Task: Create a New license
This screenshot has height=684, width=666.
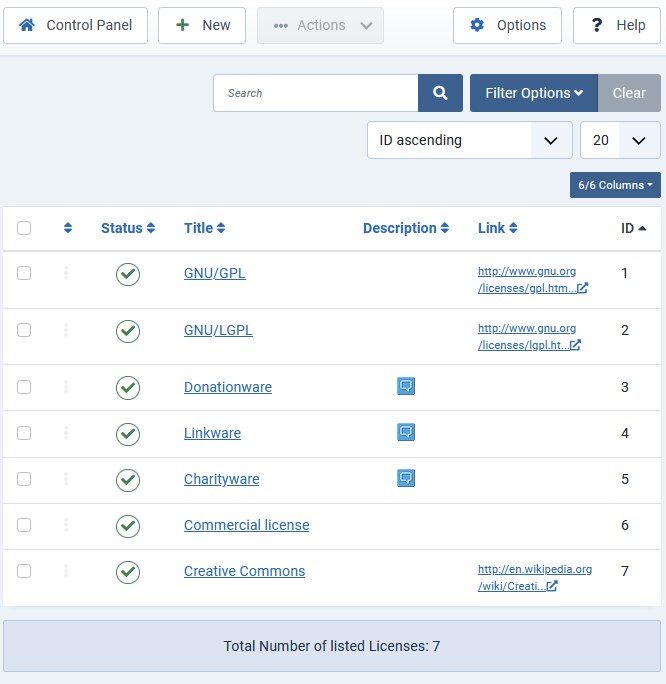Action: pos(202,25)
